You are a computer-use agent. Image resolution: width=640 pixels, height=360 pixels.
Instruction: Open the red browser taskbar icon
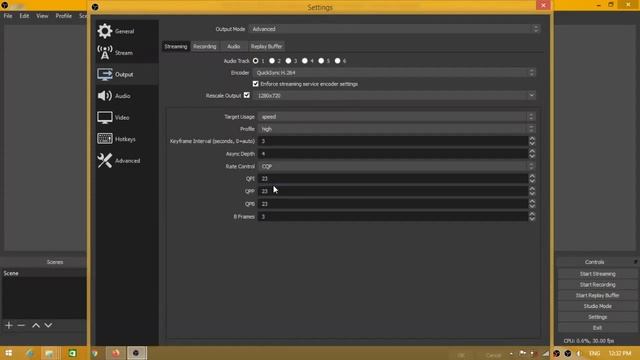(x=116, y=353)
